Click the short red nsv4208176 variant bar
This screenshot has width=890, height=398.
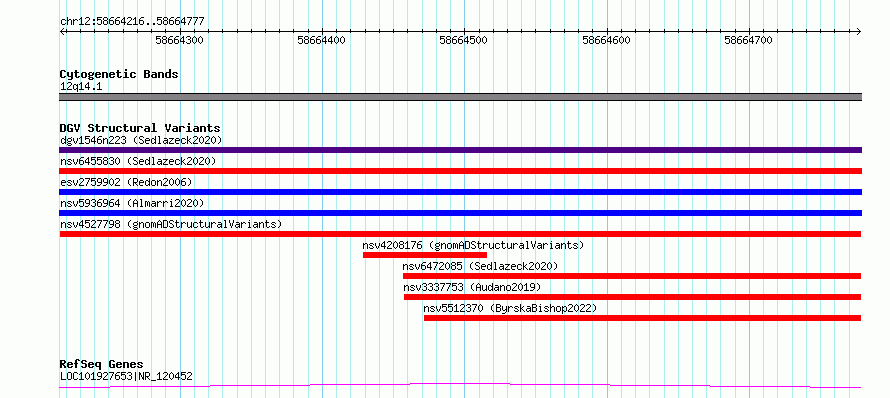click(x=425, y=255)
